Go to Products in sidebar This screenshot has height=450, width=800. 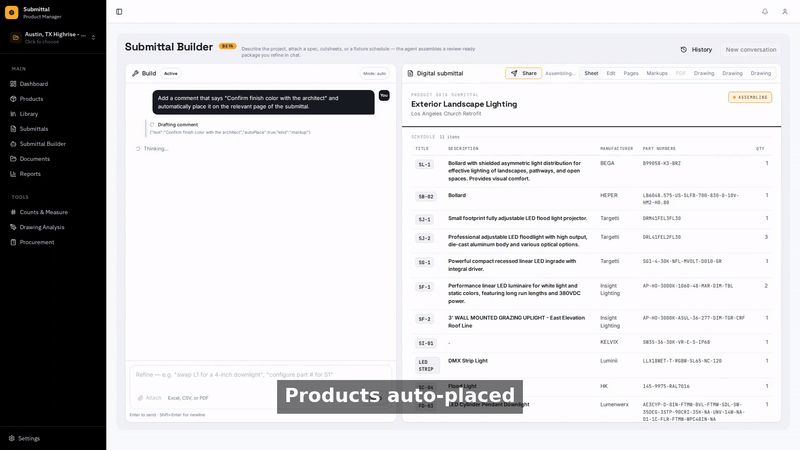[31, 99]
